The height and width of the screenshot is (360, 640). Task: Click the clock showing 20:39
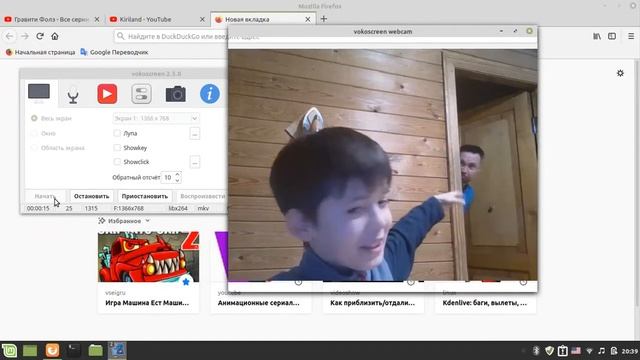click(x=630, y=351)
